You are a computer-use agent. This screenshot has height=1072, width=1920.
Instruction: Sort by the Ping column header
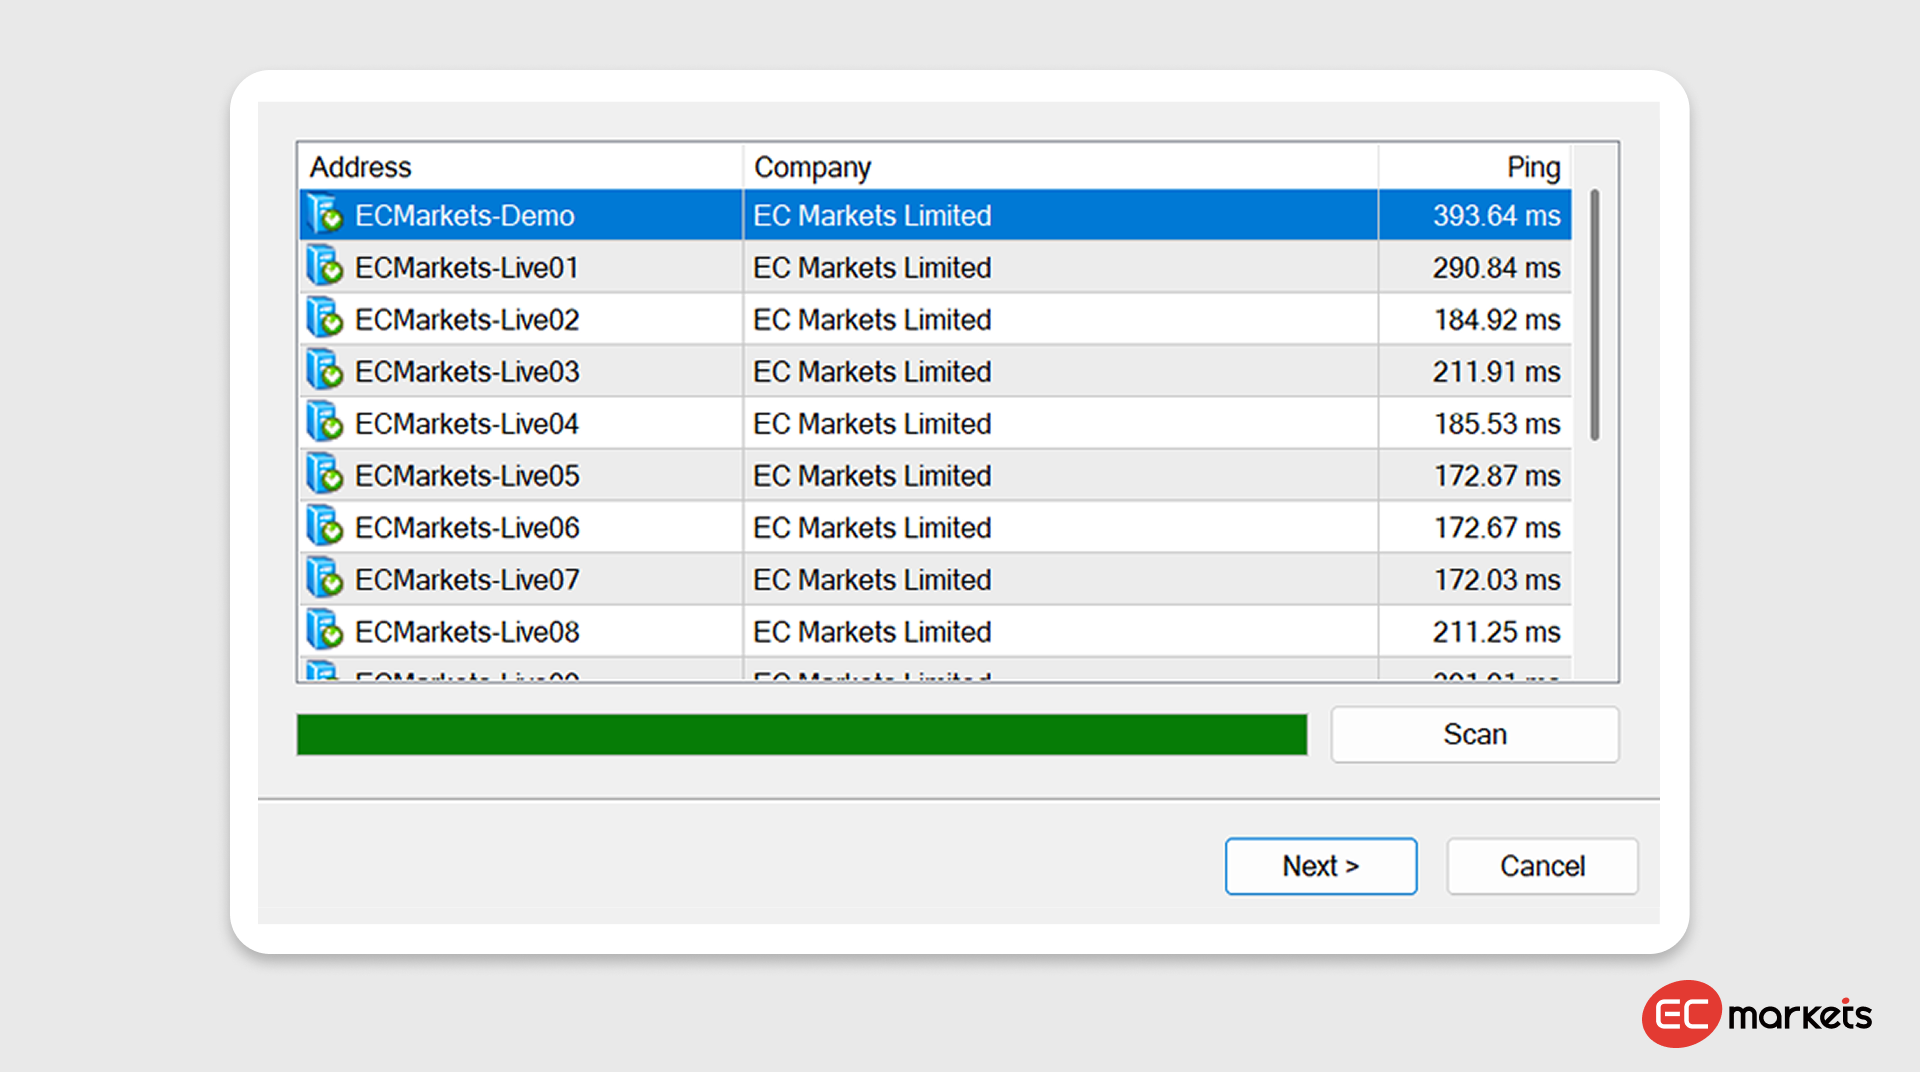coord(1475,166)
